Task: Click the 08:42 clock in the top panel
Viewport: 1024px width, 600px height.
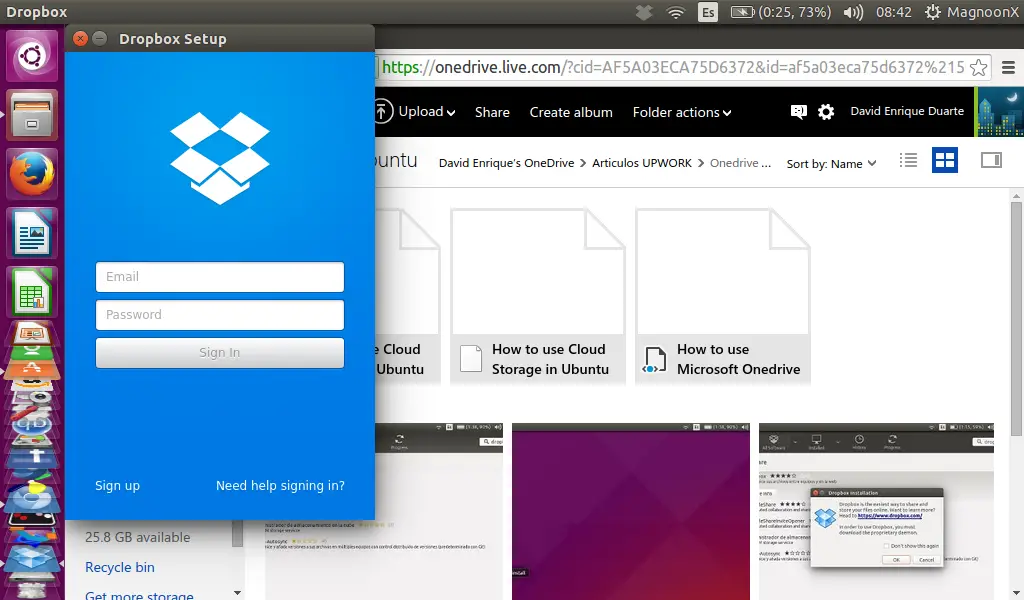Action: (893, 12)
